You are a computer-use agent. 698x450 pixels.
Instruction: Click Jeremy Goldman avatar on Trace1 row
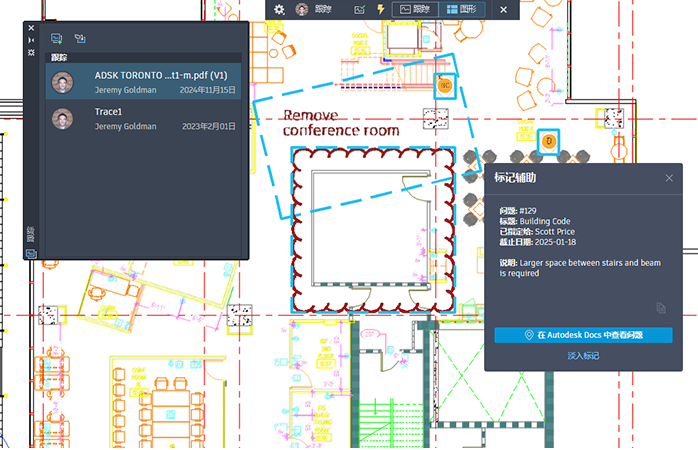tap(62, 119)
